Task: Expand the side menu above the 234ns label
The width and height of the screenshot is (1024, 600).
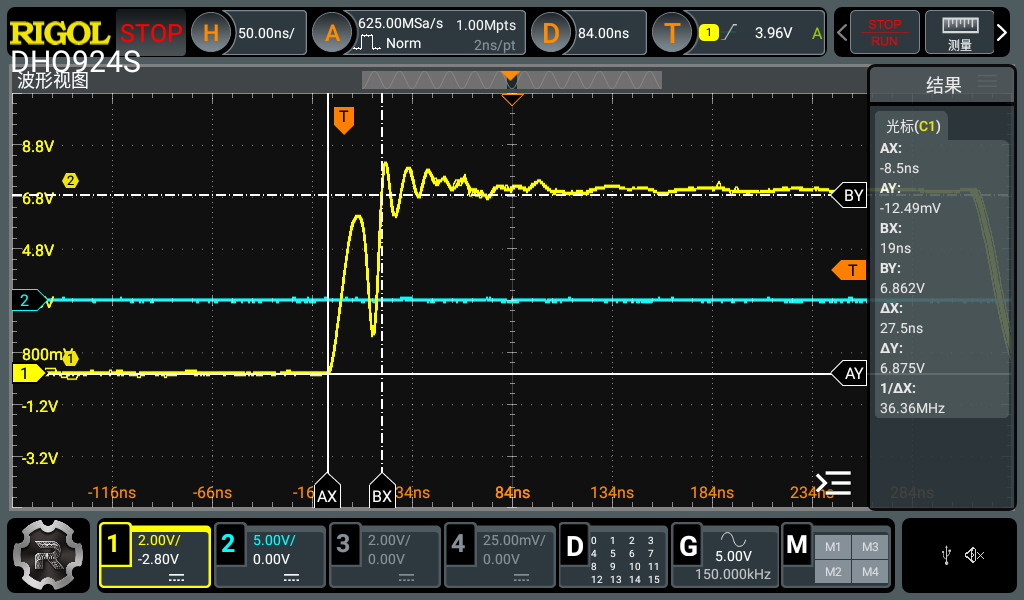Action: (x=833, y=484)
